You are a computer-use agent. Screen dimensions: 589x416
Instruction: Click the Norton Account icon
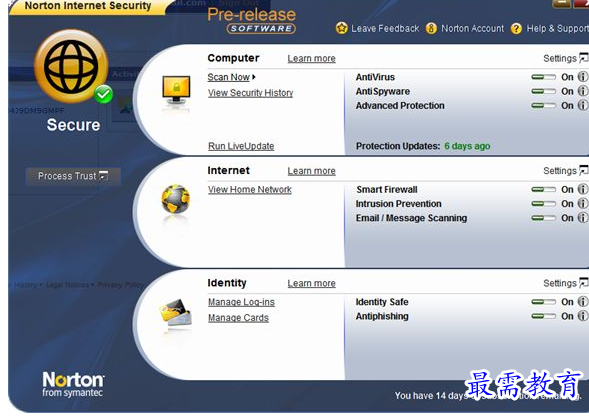click(x=431, y=28)
